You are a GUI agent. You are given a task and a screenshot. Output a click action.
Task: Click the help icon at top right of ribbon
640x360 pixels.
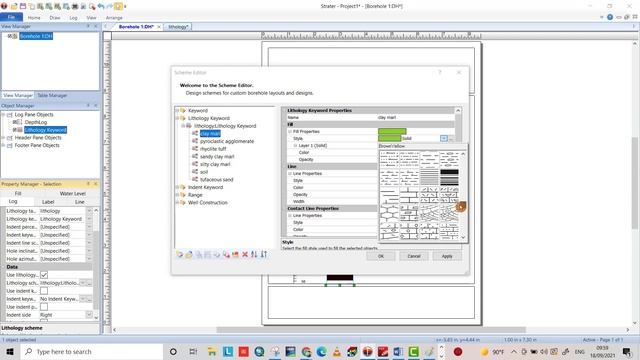pyautogui.click(x=610, y=17)
